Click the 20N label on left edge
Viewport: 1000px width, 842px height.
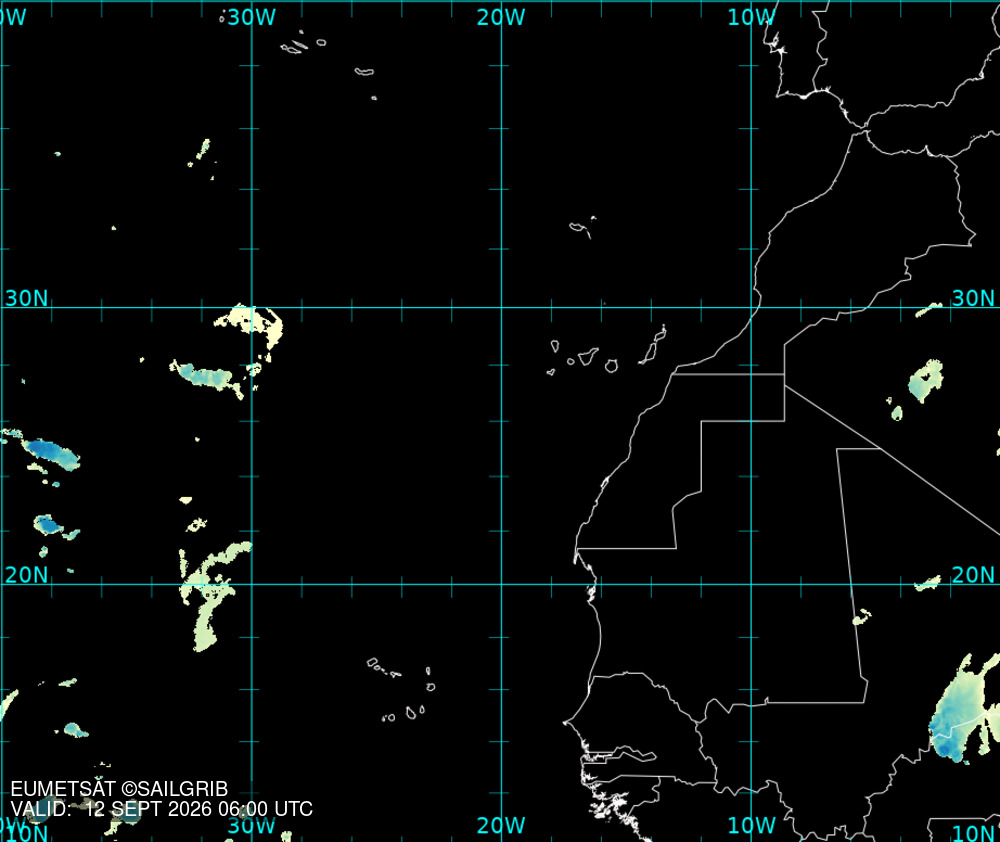[x=26, y=575]
